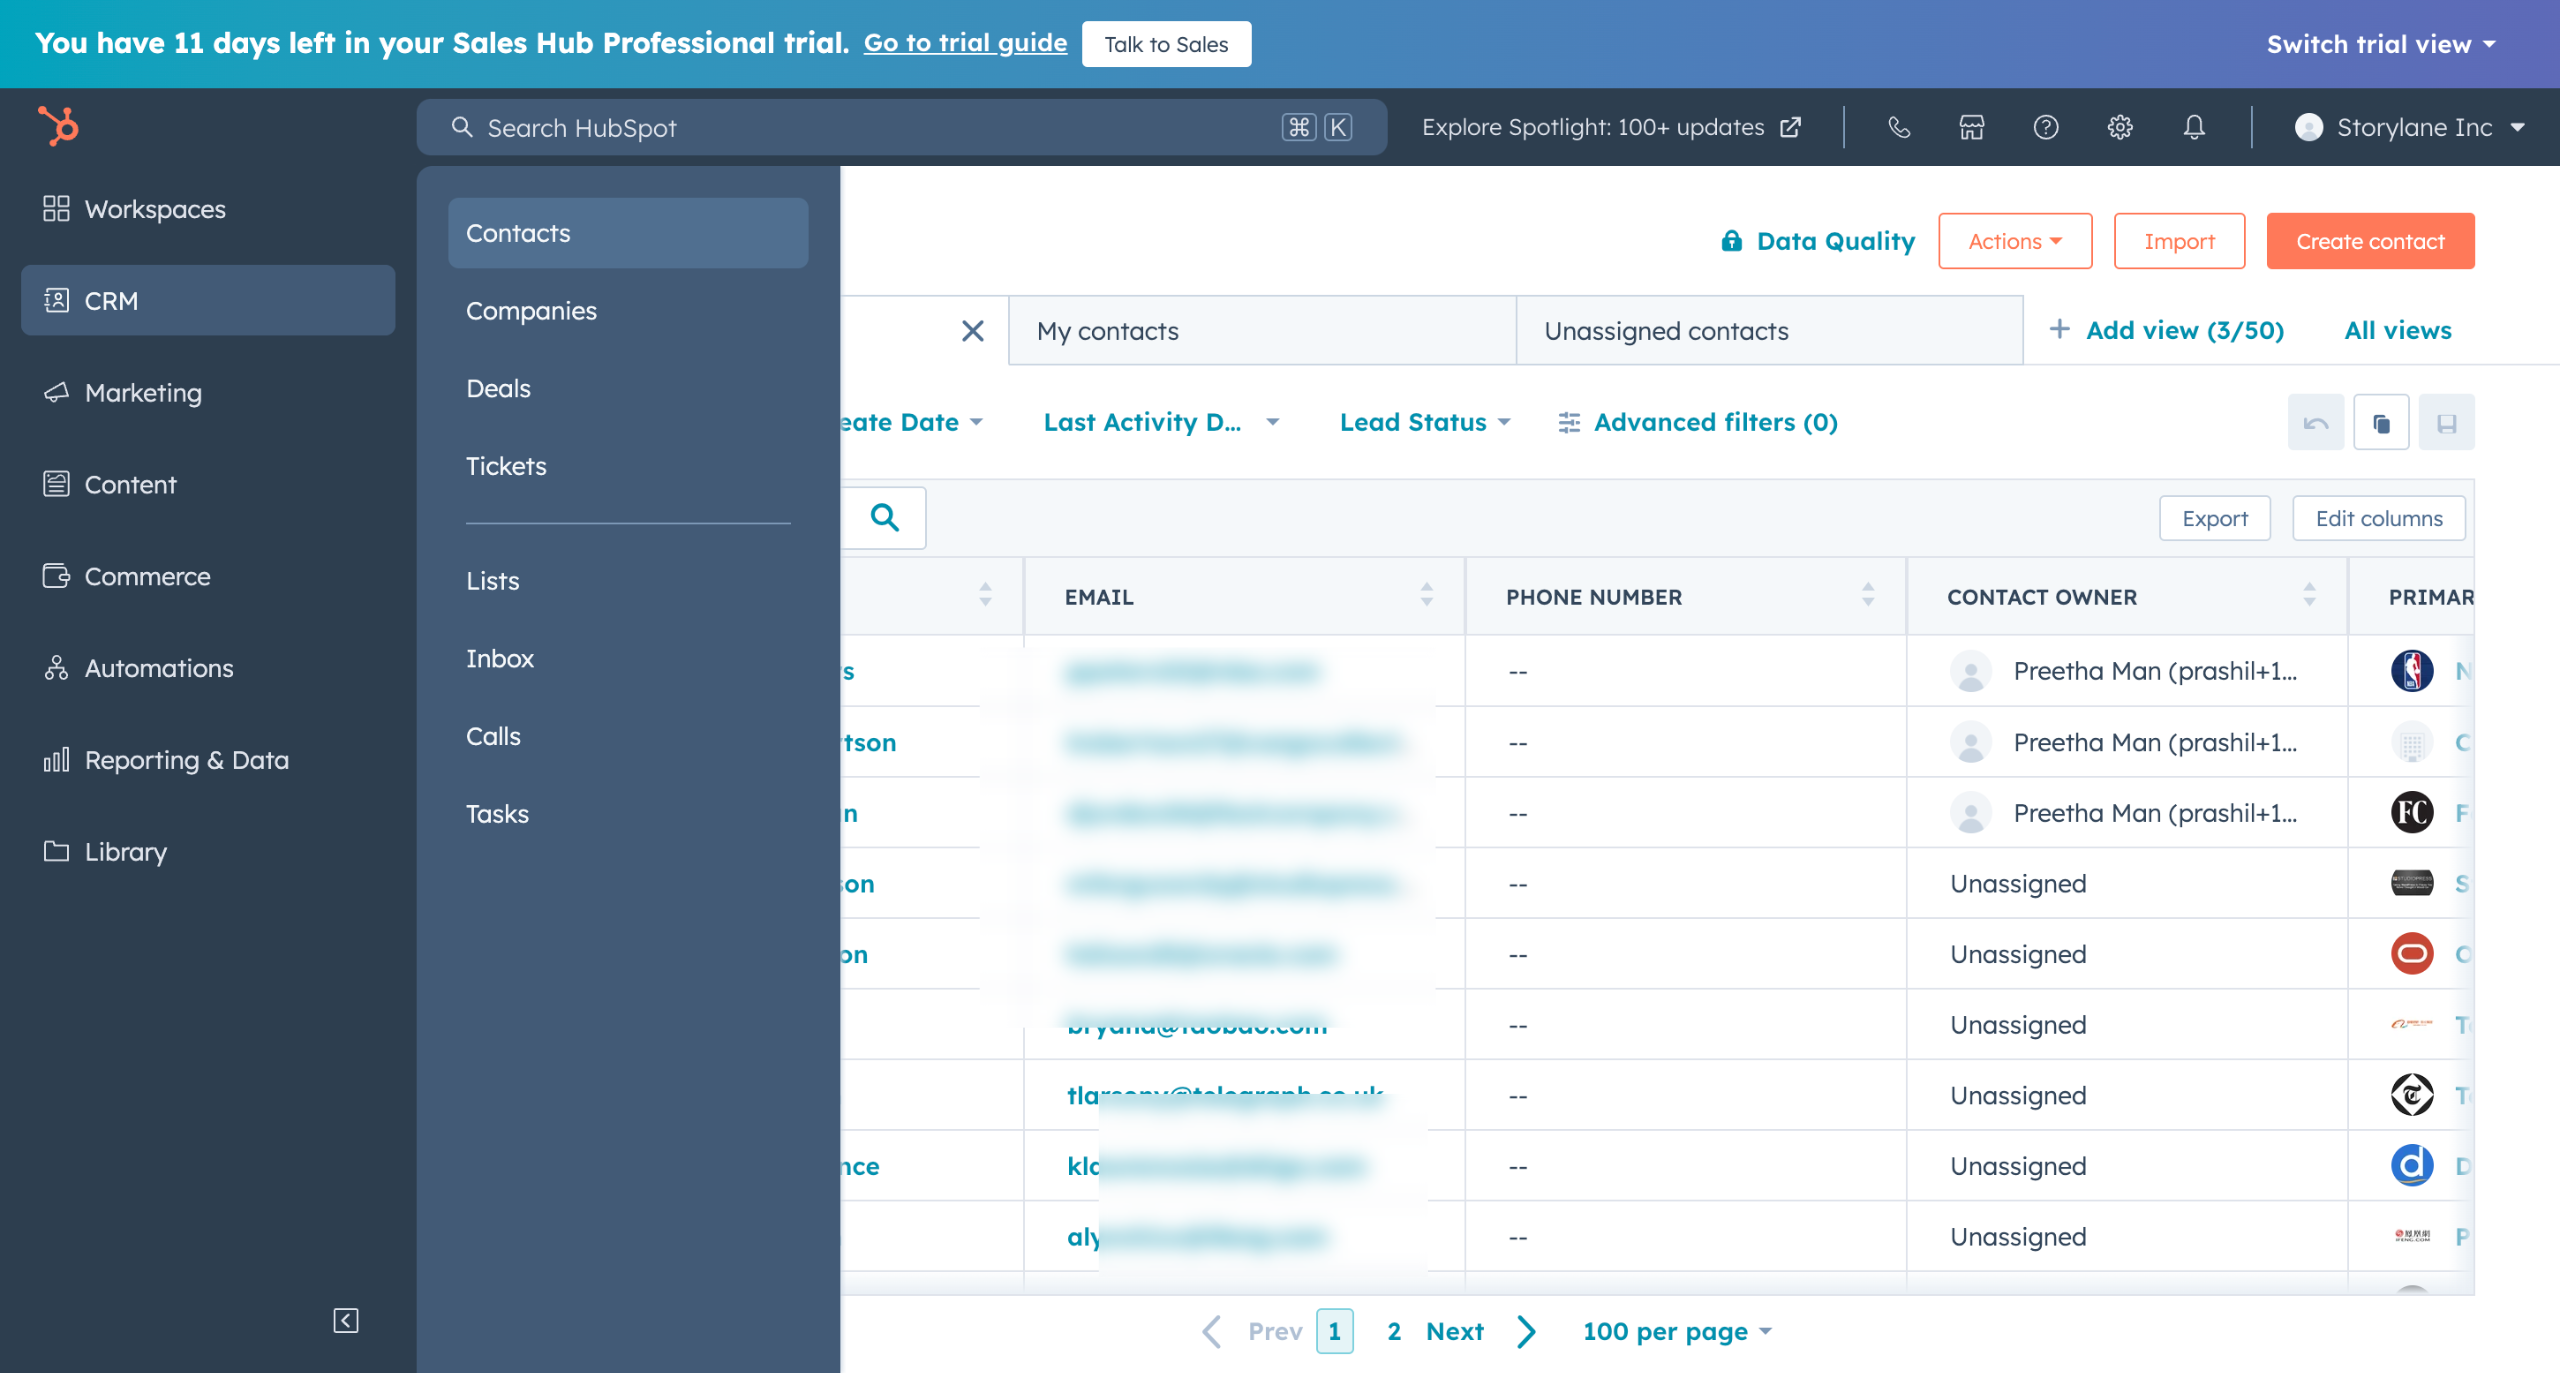Expand the Lead Status filter
The width and height of the screenshot is (2560, 1373).
[1424, 422]
